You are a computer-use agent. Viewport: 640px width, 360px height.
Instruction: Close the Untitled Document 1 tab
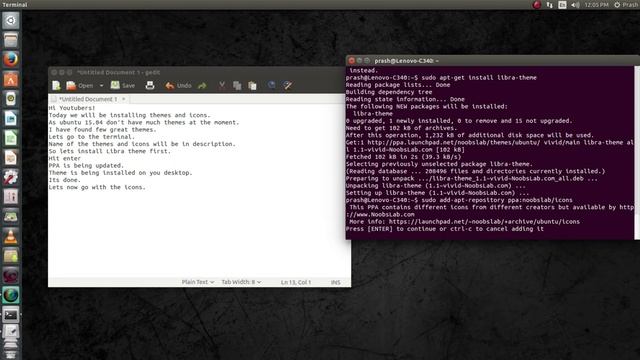point(124,99)
